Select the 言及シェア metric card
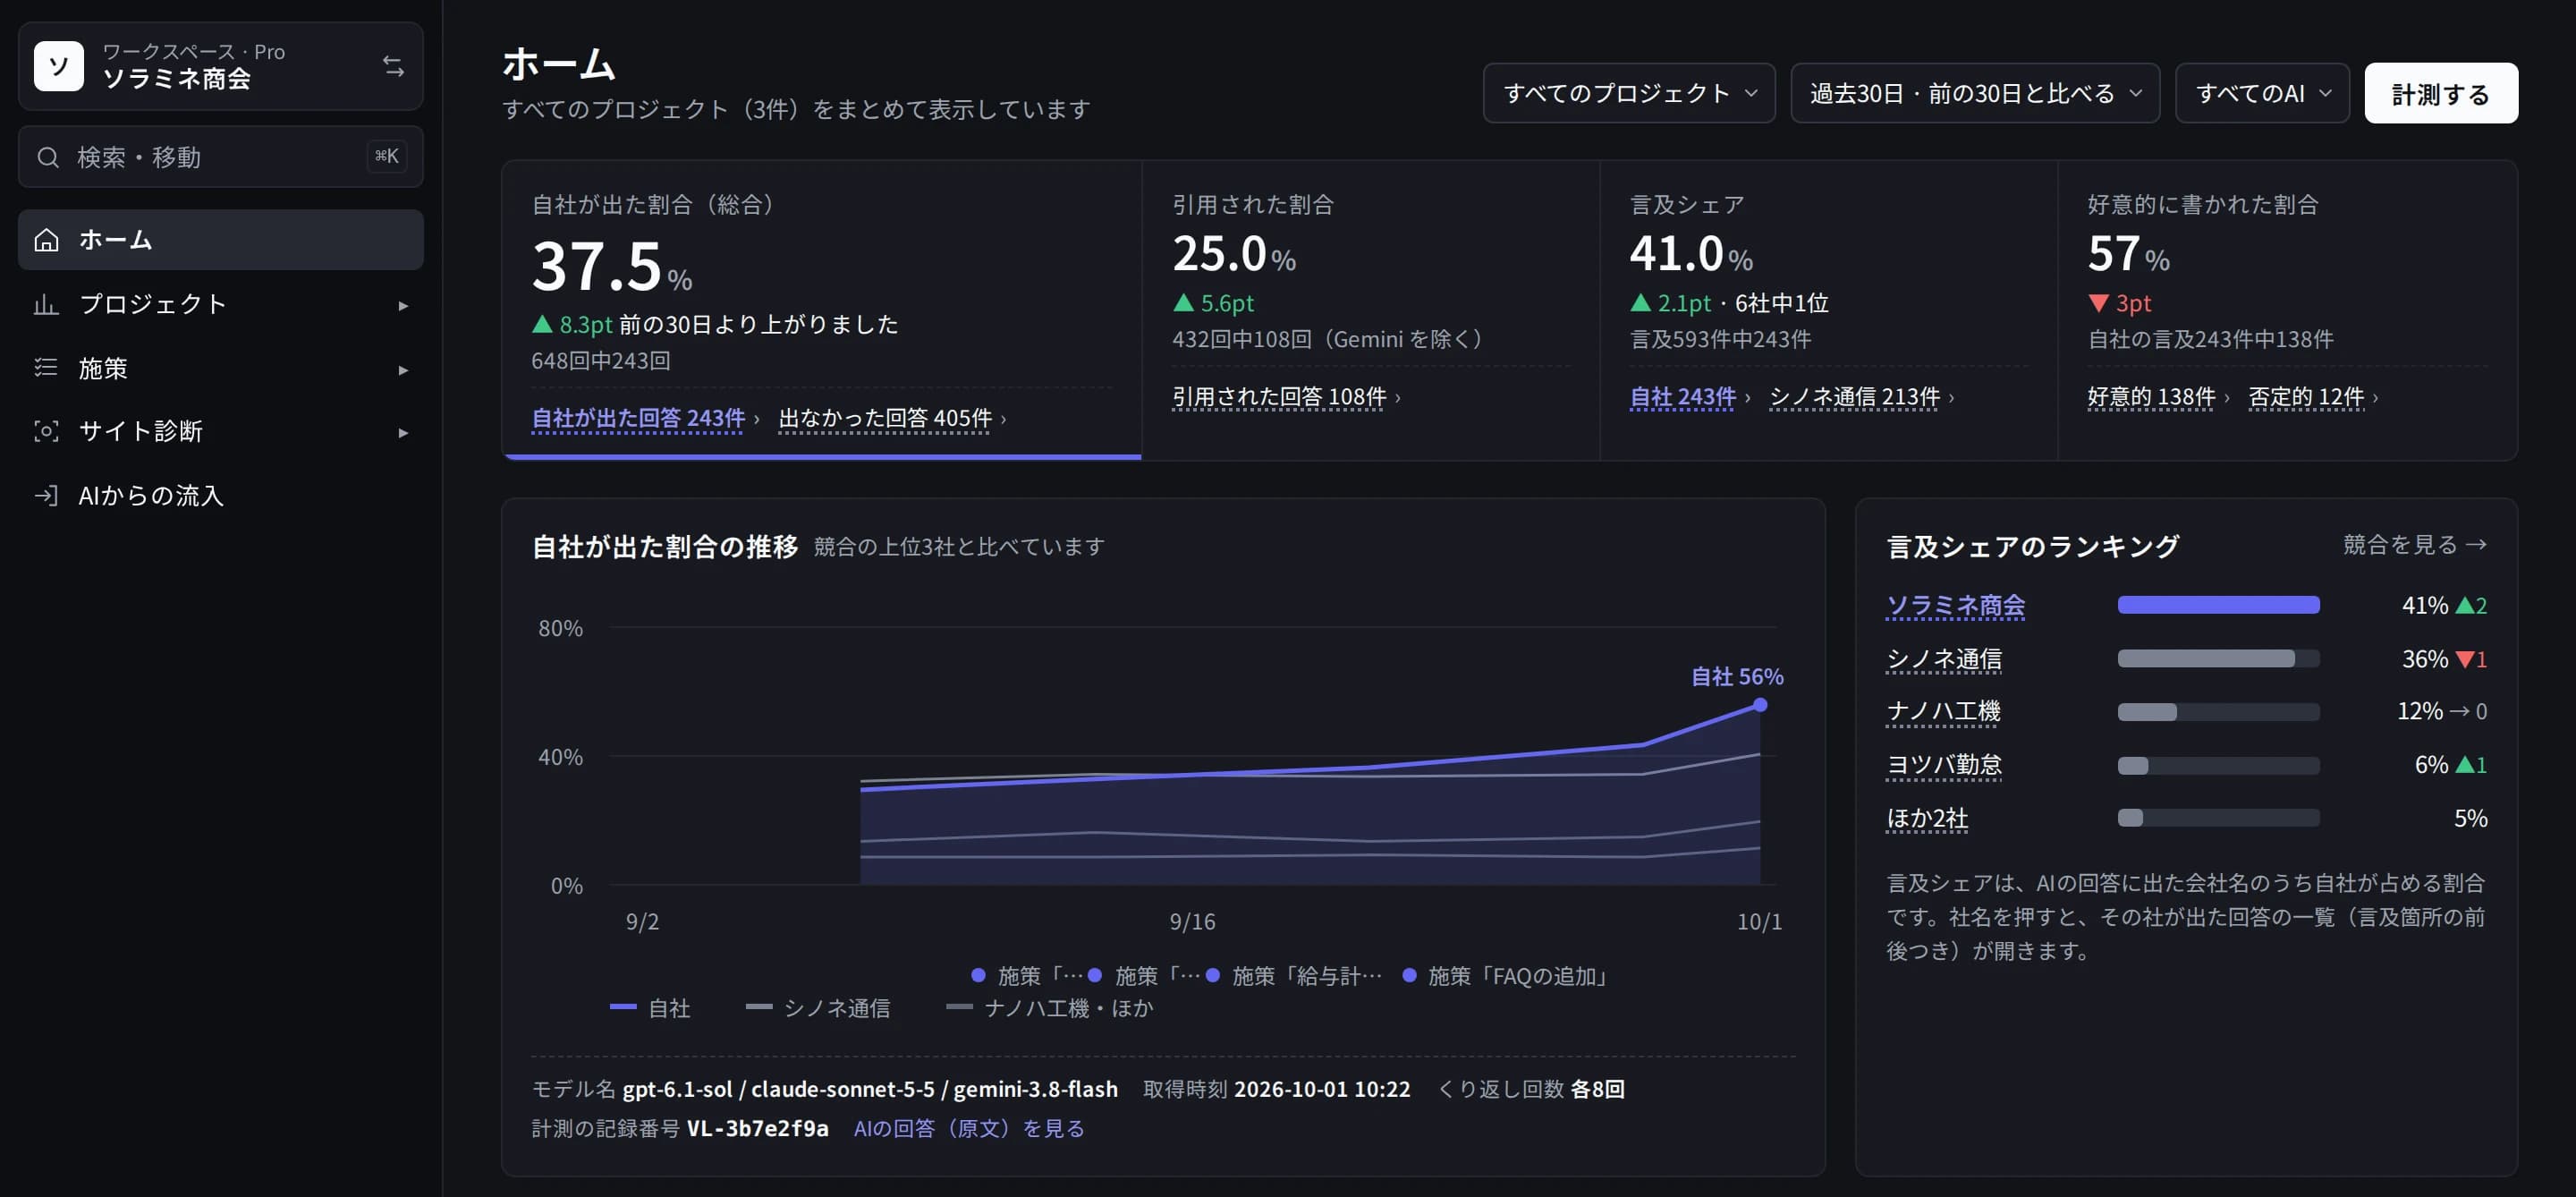The image size is (2576, 1197). [1828, 310]
